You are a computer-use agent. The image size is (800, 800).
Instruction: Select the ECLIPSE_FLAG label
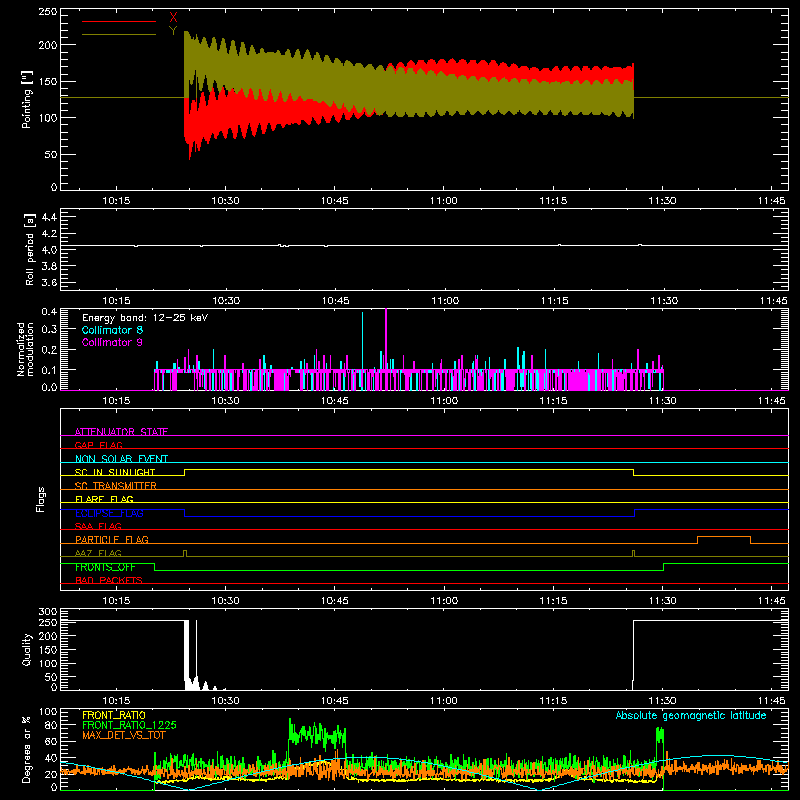[109, 513]
